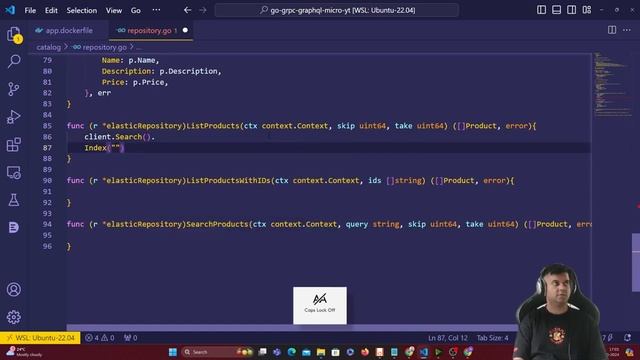Open the Remote Explorer view
This screenshot has width=640, height=360.
coord(14,172)
